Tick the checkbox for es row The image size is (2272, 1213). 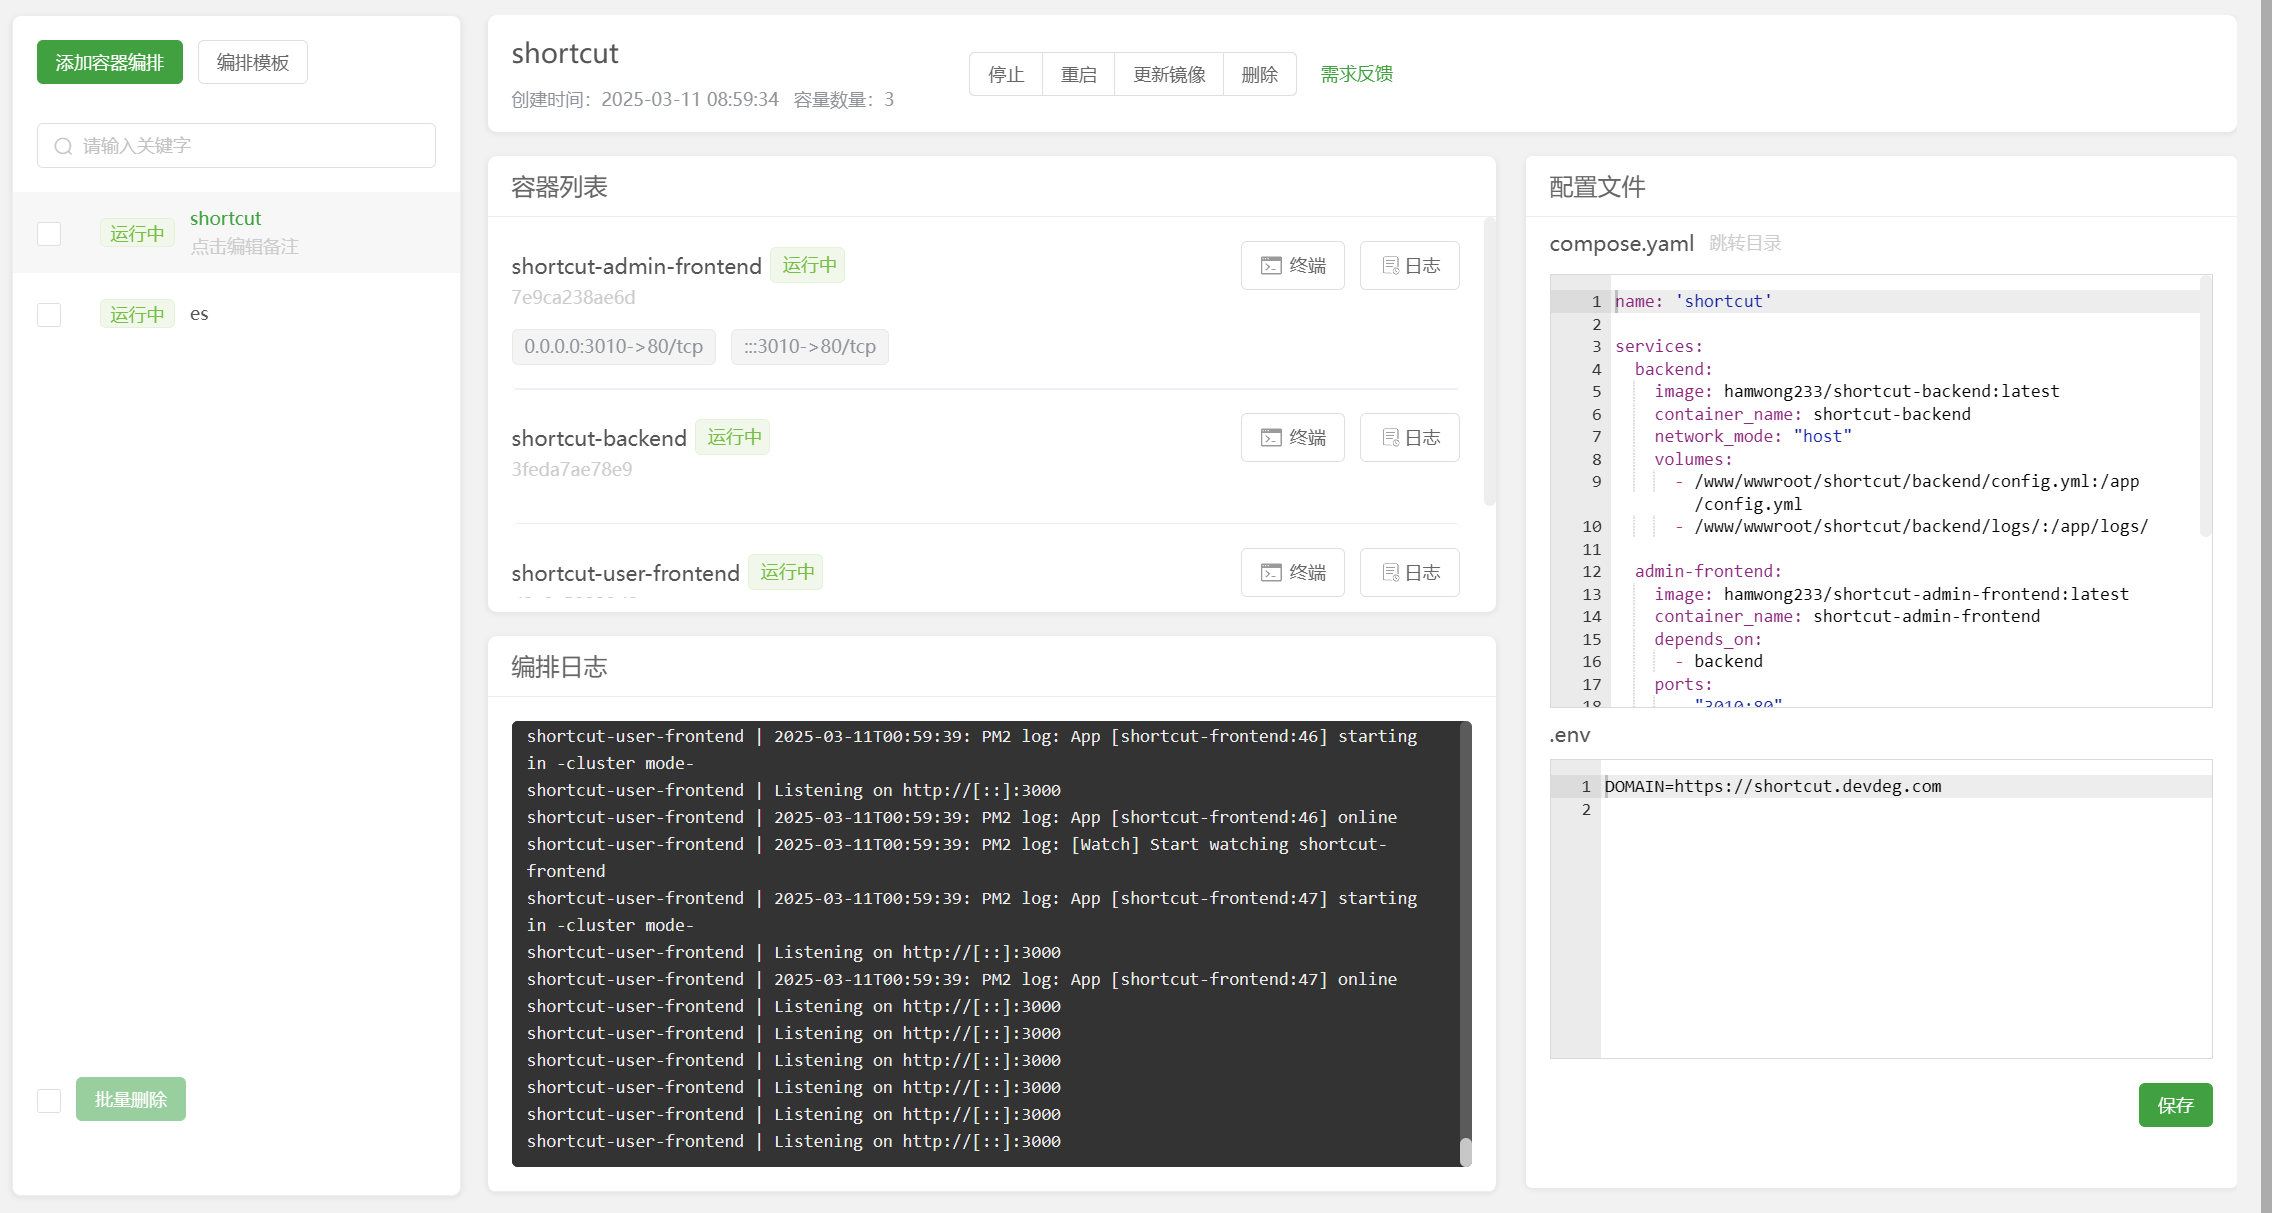49,315
